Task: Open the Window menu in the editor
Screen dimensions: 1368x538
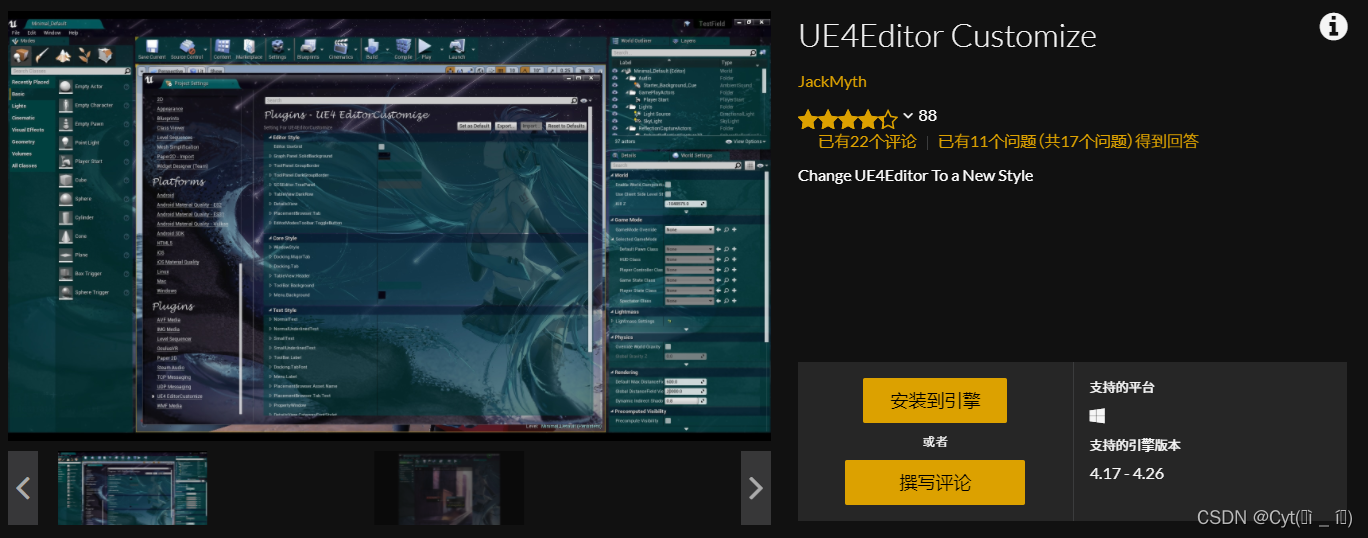Action: pyautogui.click(x=52, y=33)
